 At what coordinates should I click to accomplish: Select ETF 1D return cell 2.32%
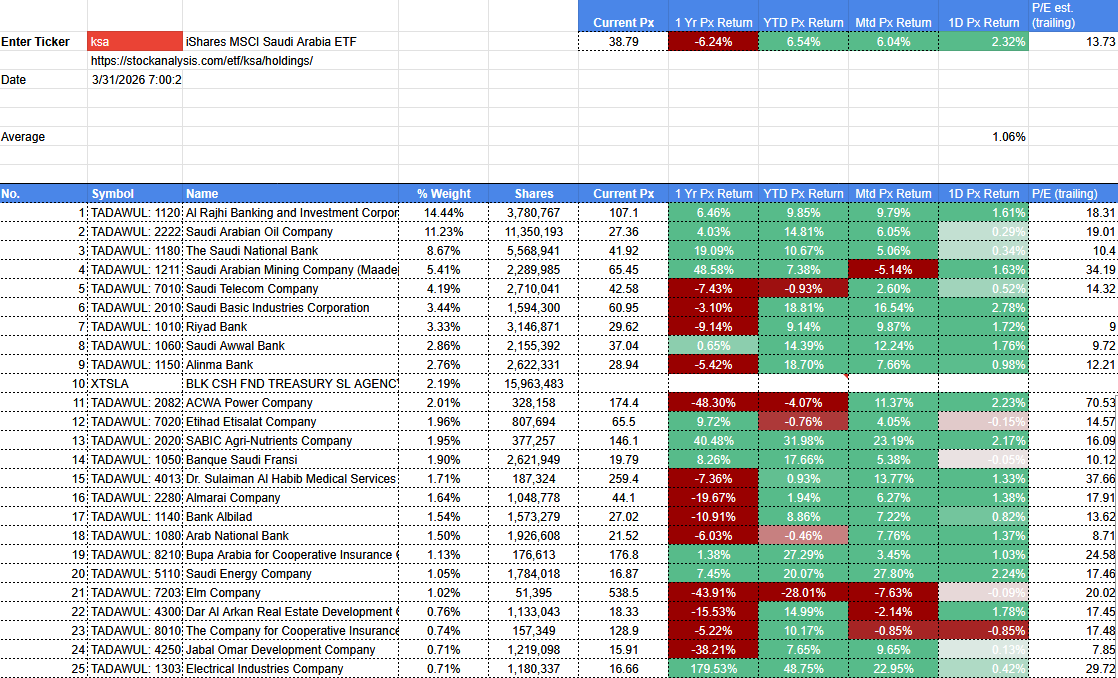click(x=983, y=41)
